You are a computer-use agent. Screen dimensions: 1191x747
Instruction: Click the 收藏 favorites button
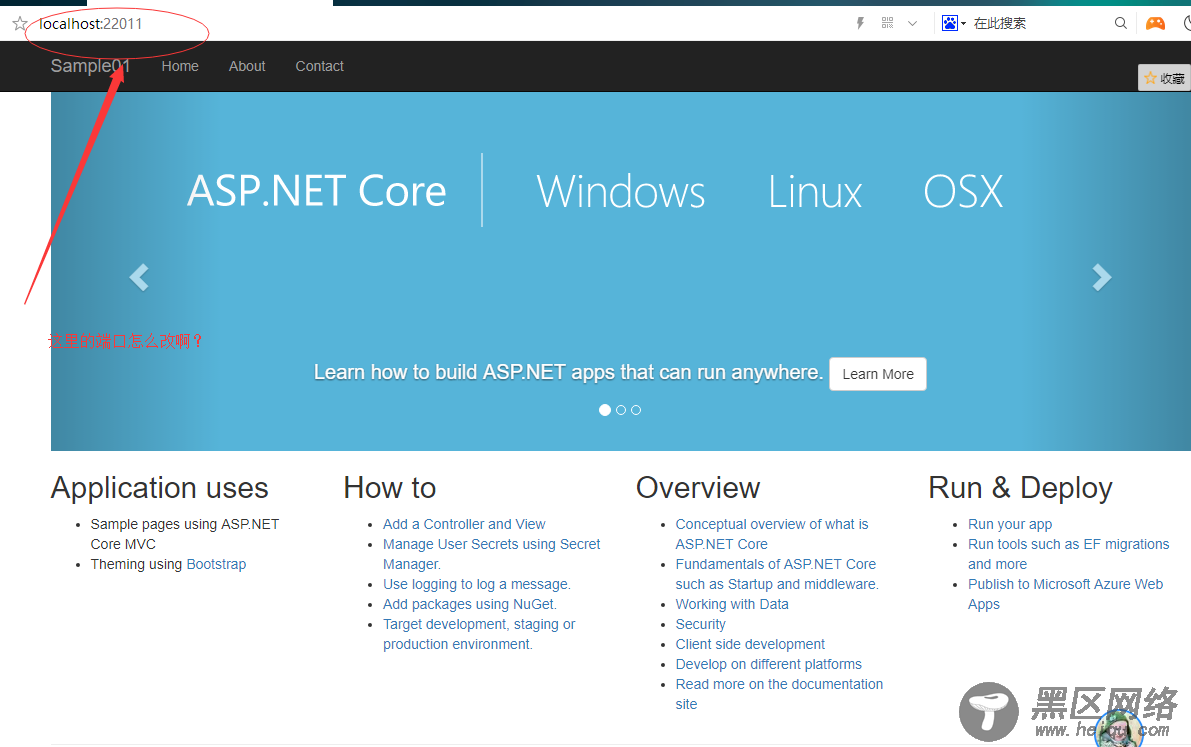click(x=1164, y=78)
